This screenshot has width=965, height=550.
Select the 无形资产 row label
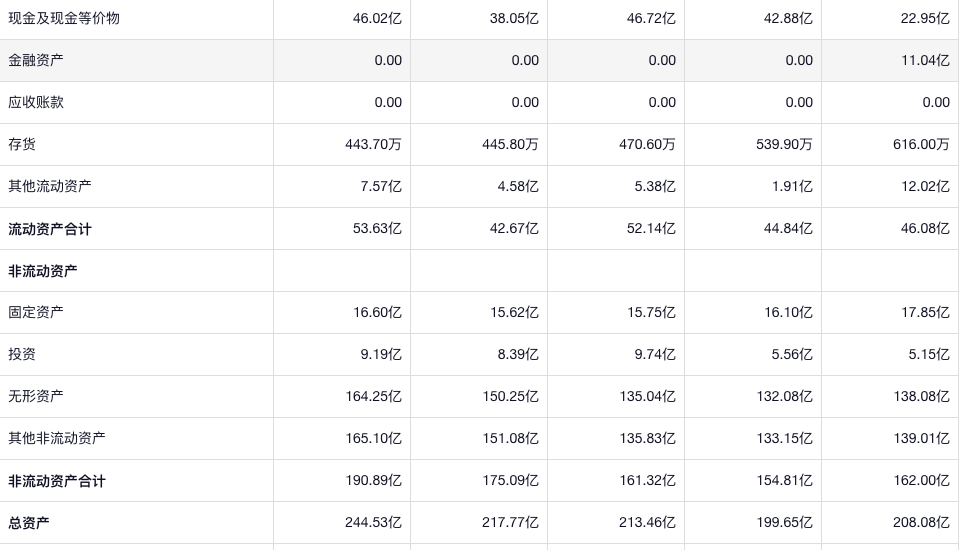[36, 396]
